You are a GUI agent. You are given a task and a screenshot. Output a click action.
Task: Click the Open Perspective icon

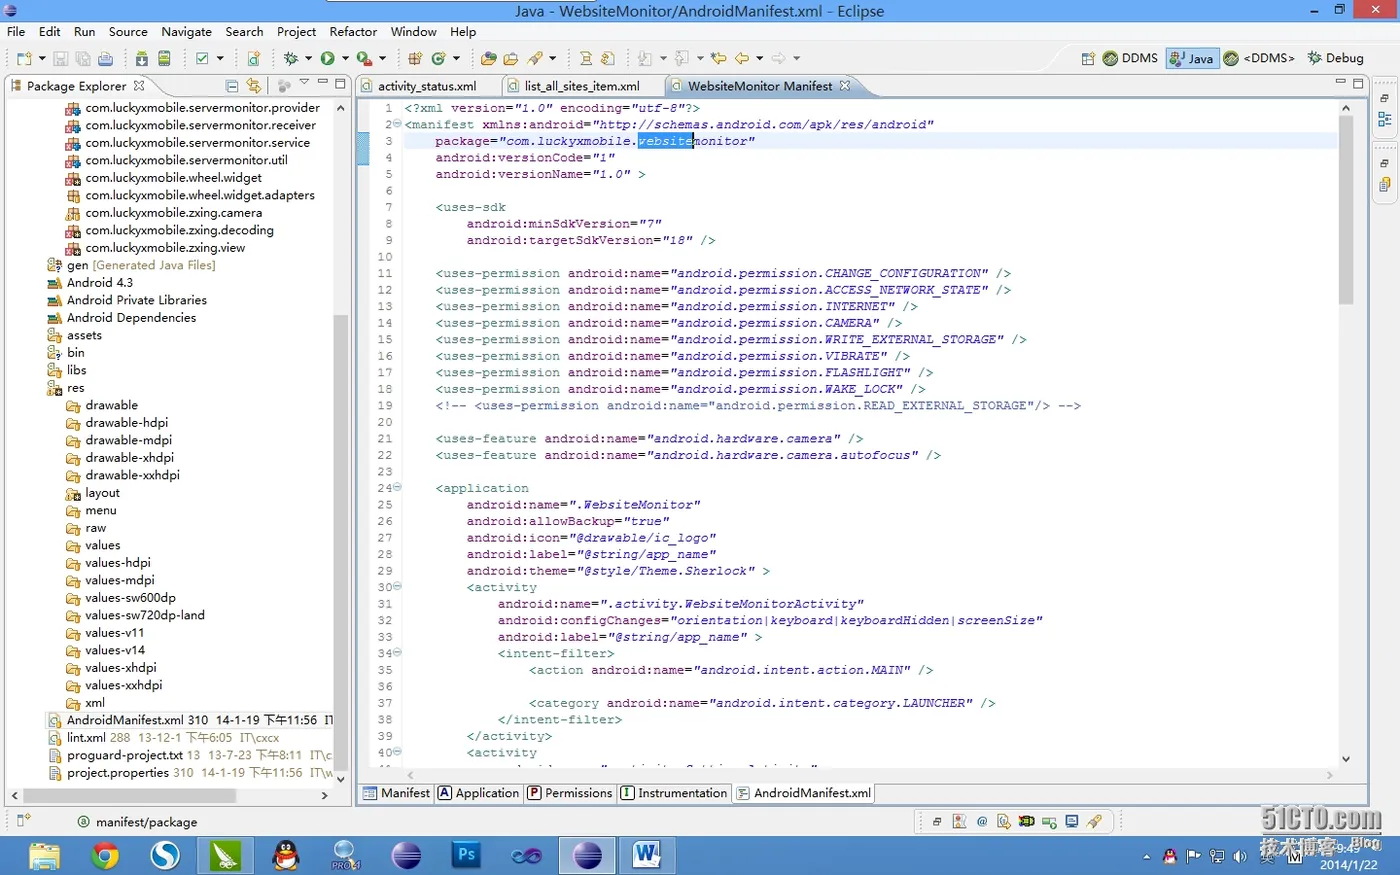click(1087, 59)
